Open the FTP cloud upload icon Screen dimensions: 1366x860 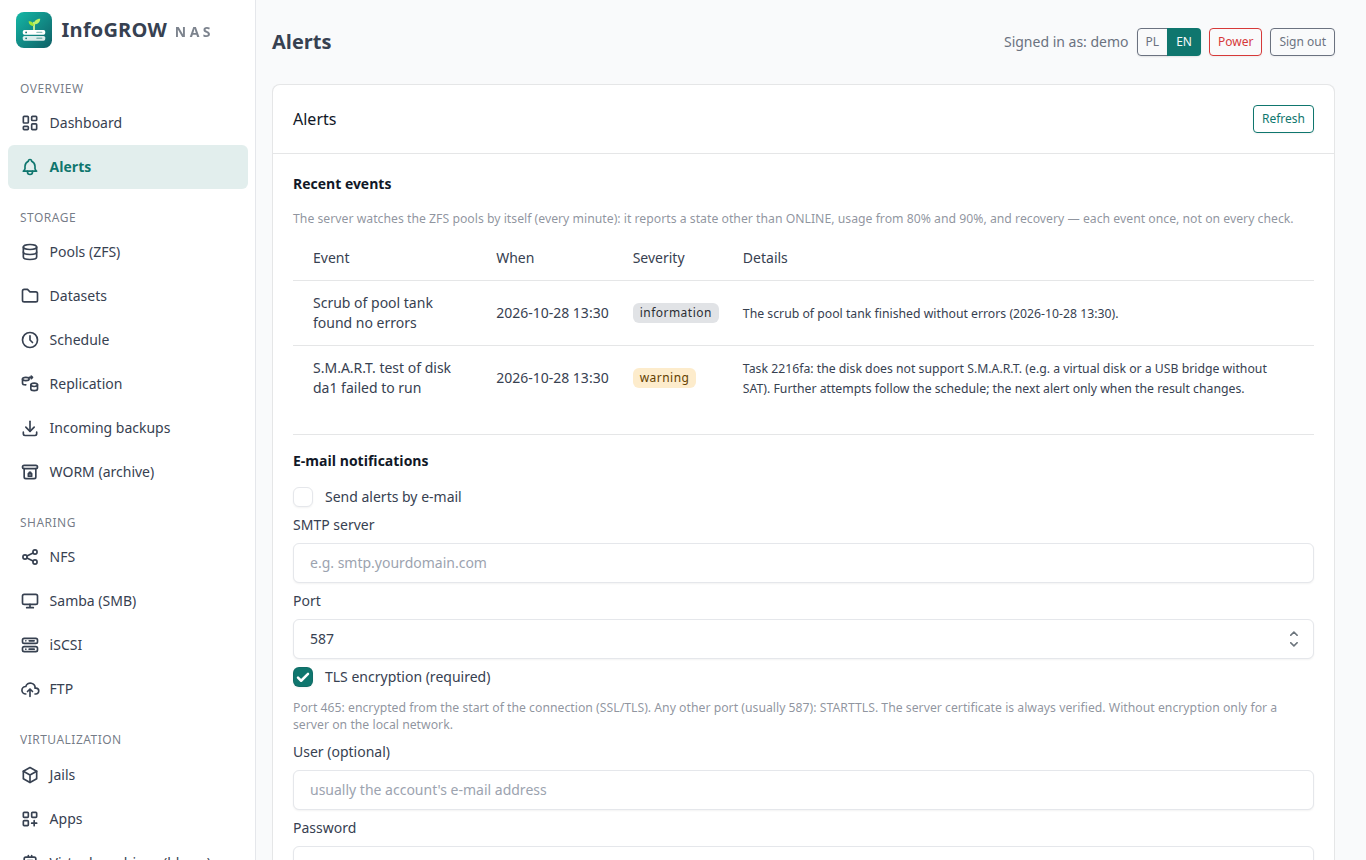click(x=30, y=689)
